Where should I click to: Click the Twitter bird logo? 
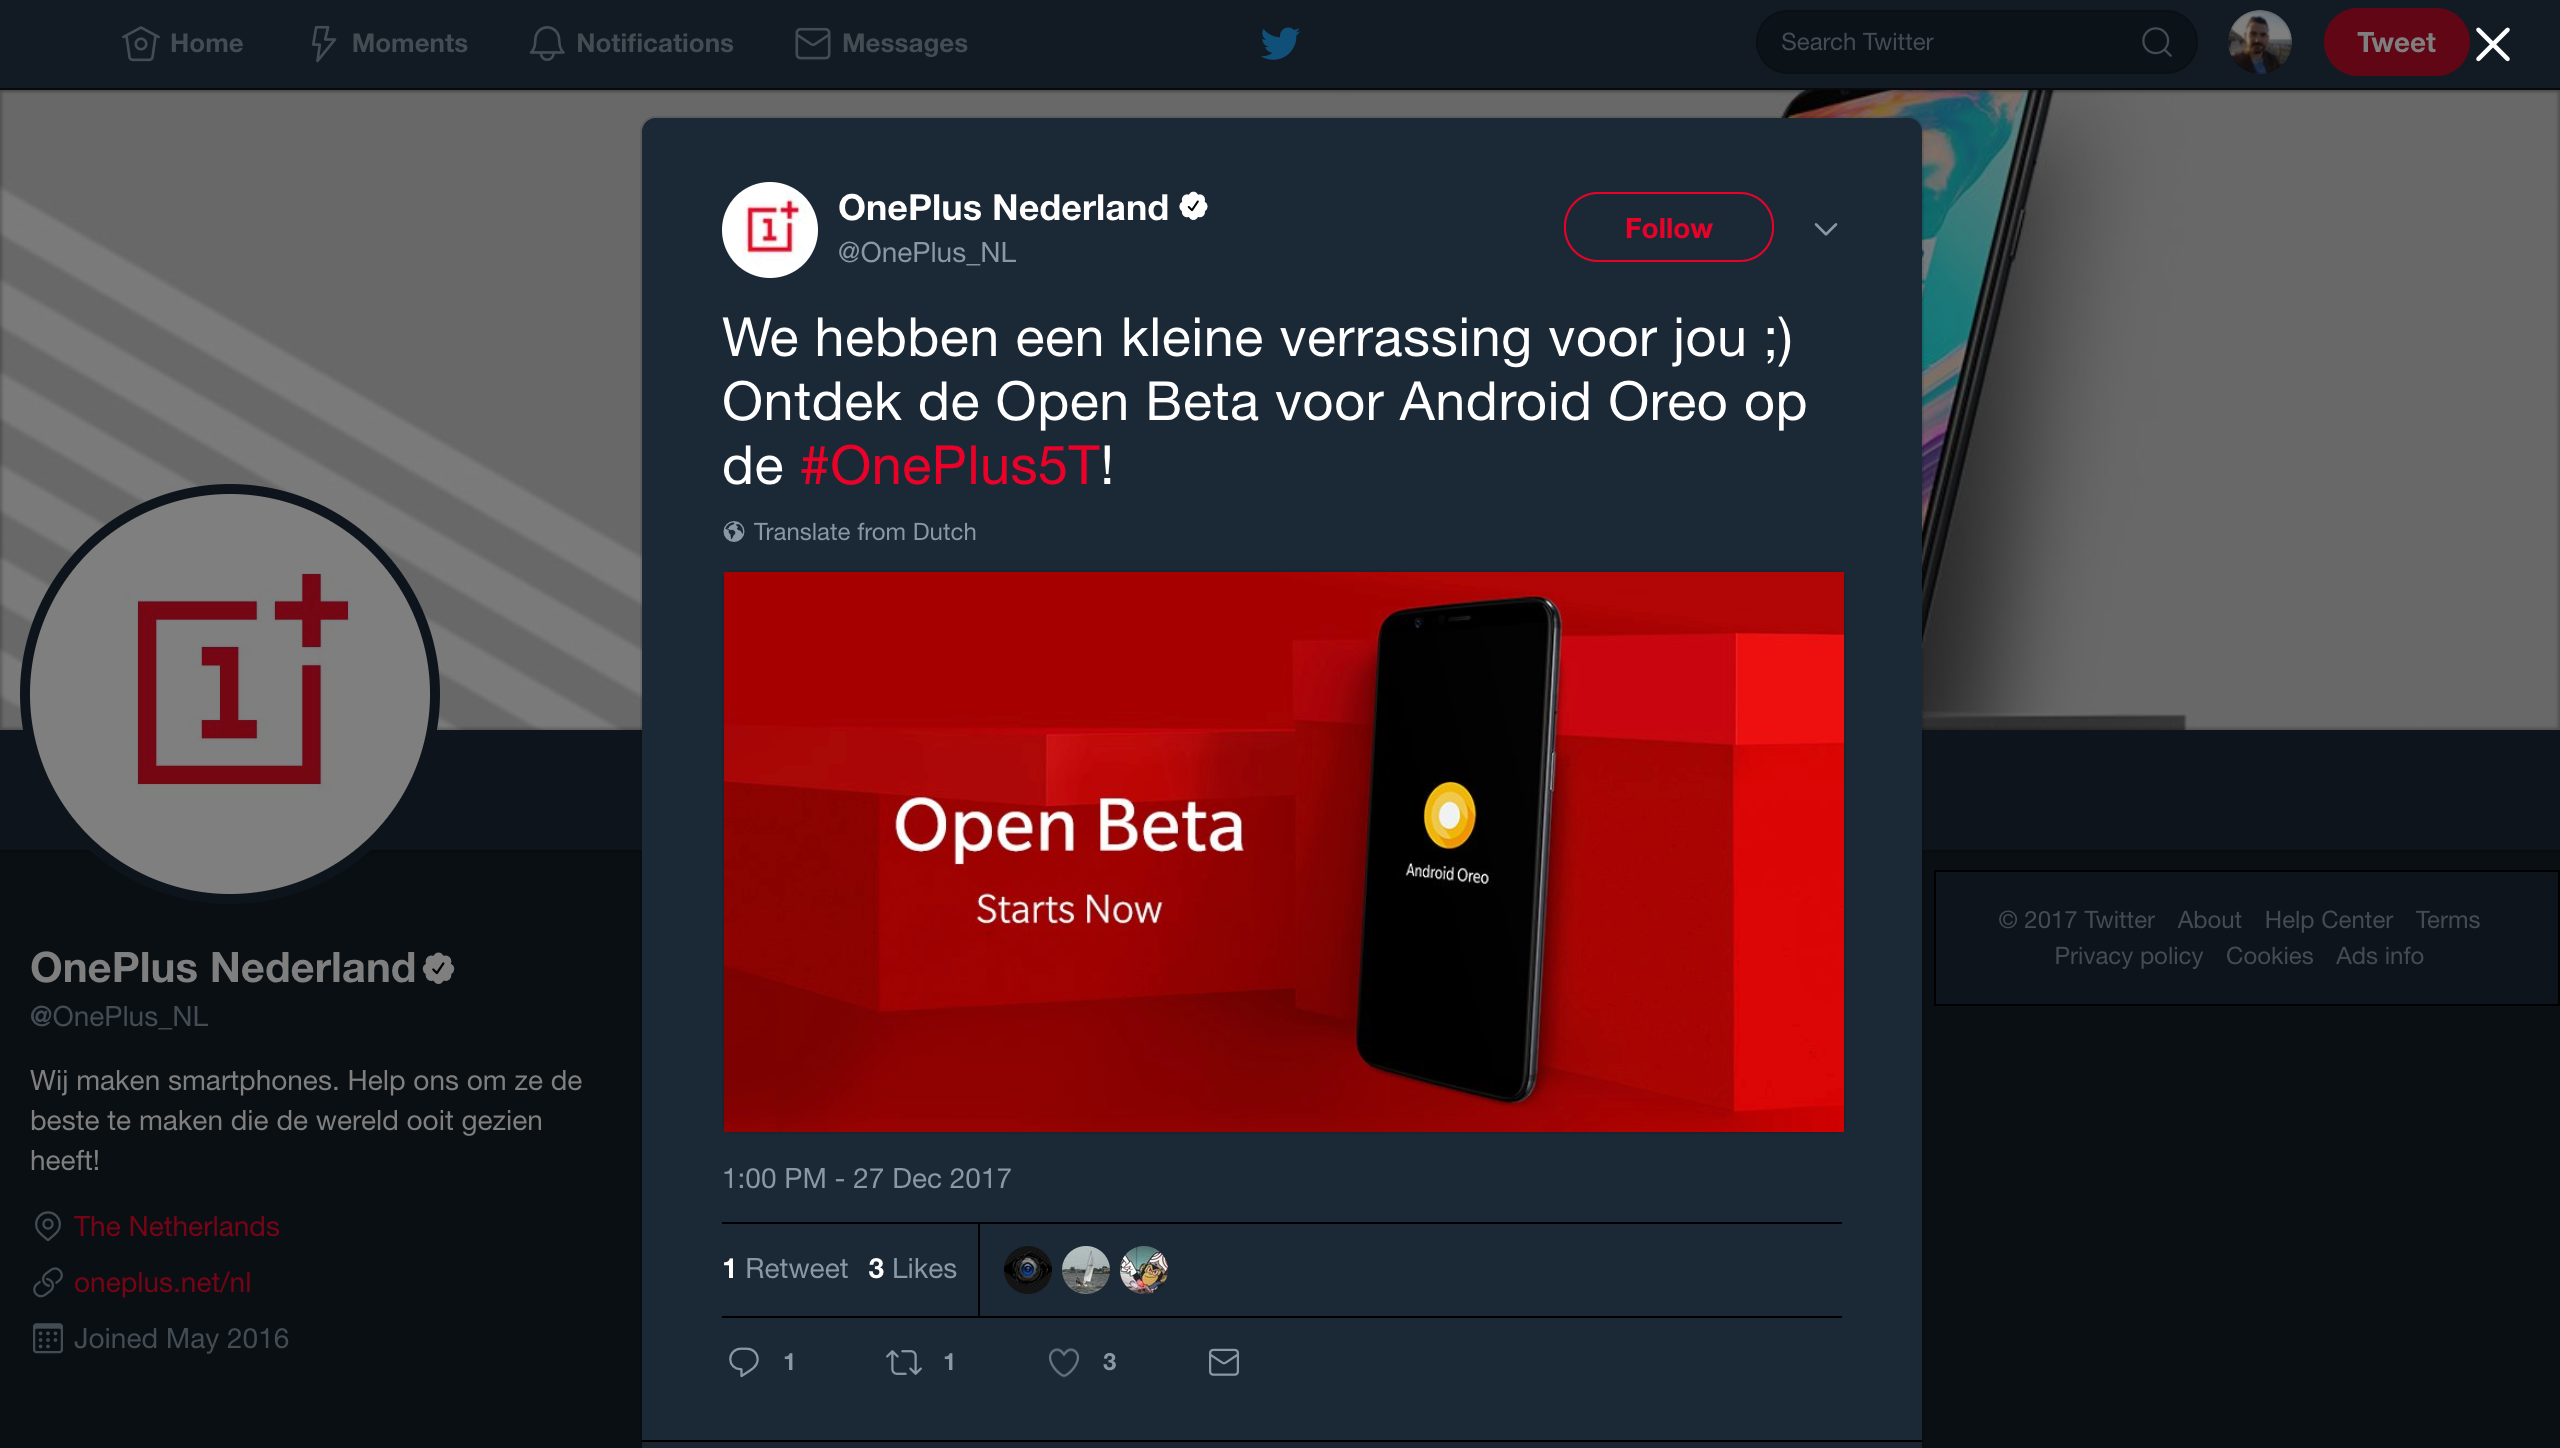coord(1280,43)
